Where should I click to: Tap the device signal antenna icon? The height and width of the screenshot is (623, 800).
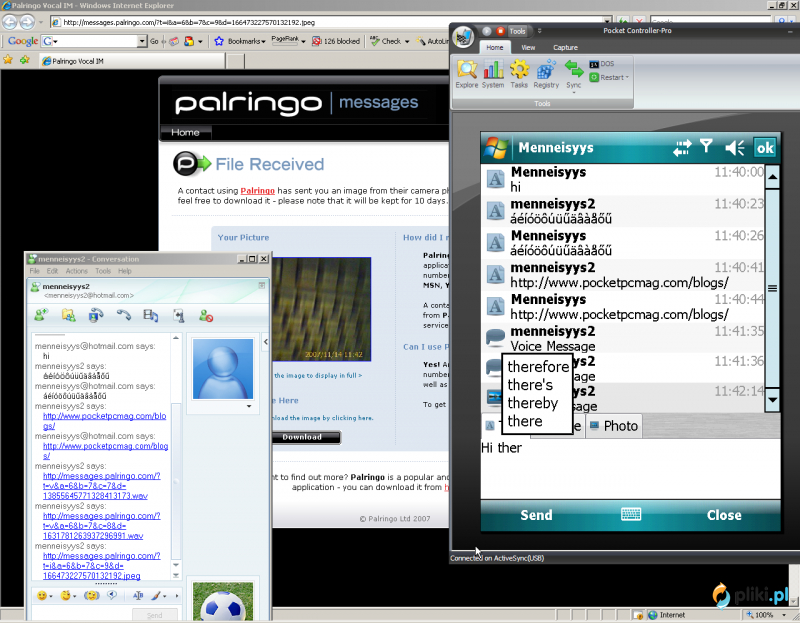coord(706,147)
